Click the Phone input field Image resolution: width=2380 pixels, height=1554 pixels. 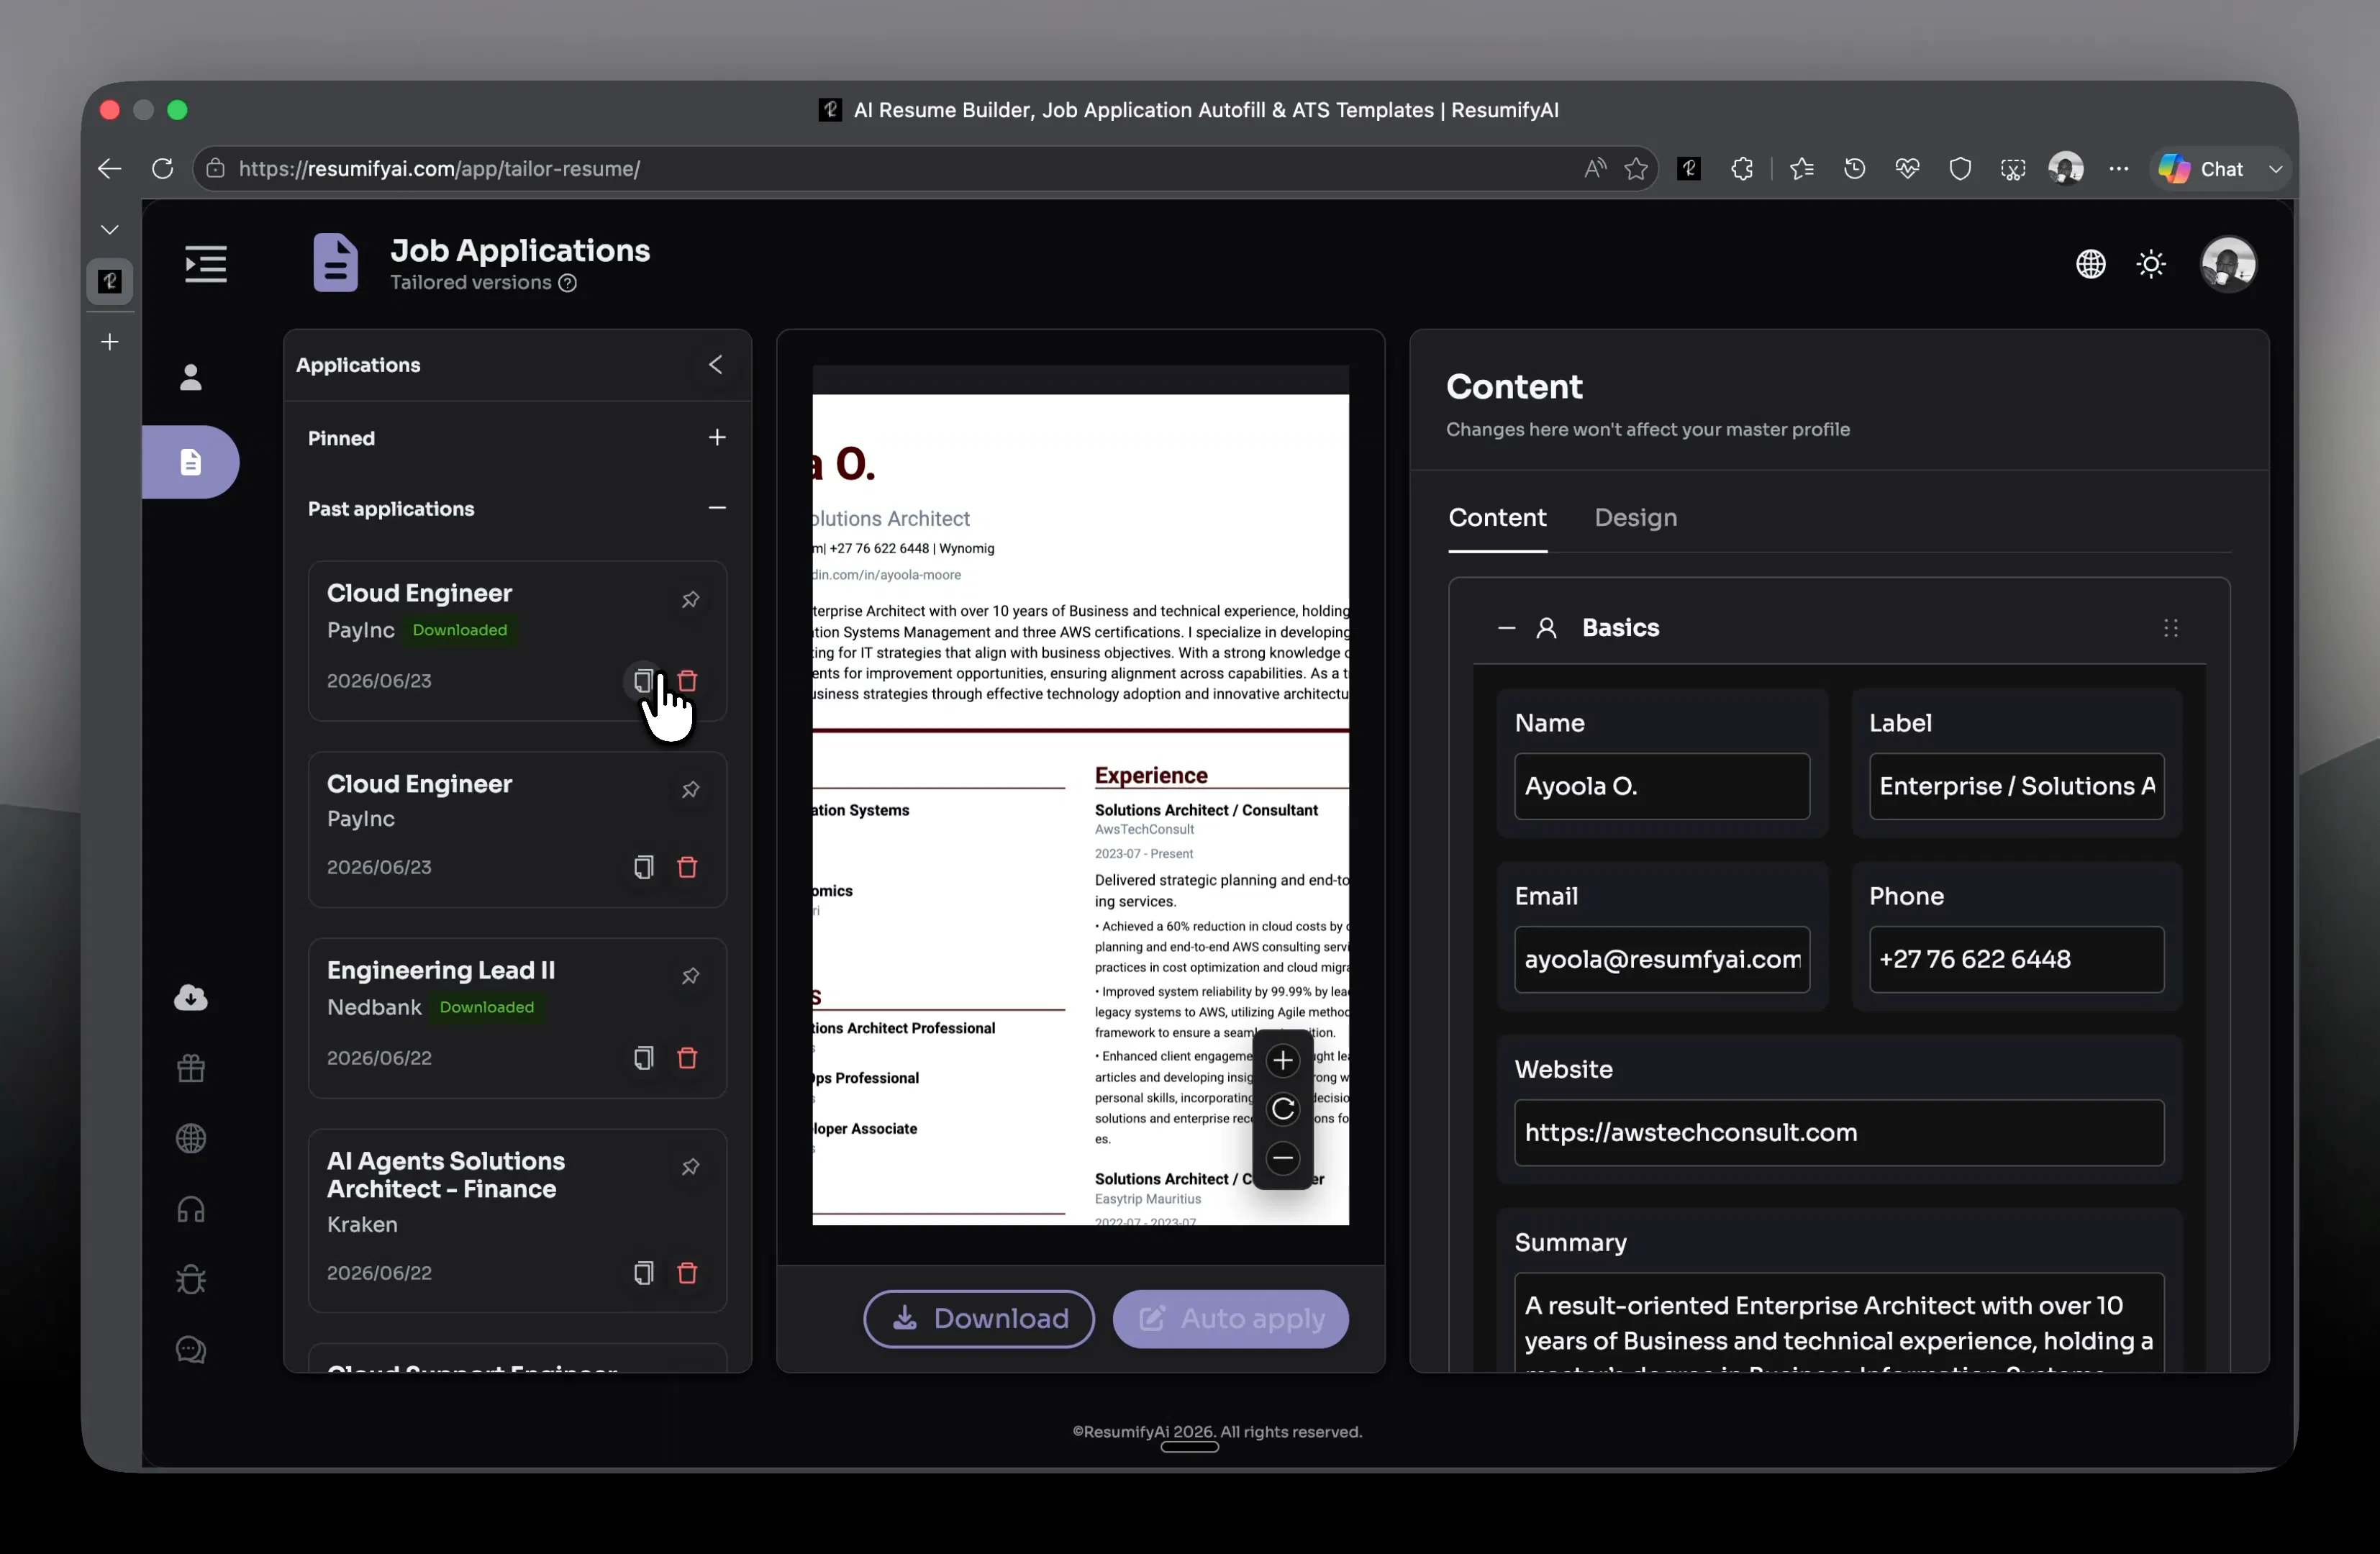pyautogui.click(x=2016, y=960)
